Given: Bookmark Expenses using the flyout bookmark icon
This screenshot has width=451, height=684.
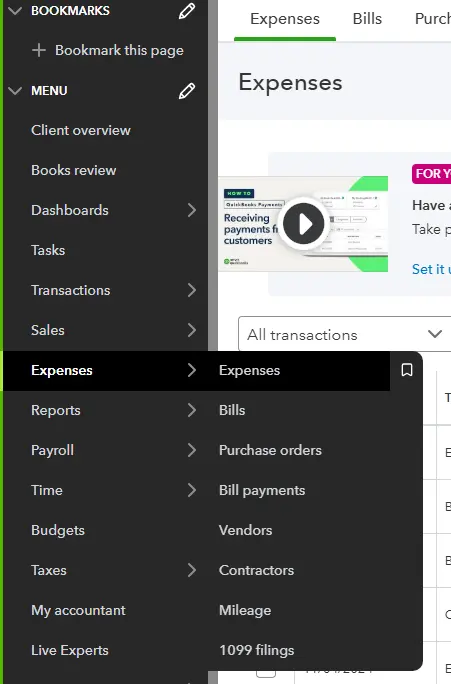Looking at the screenshot, I should pos(407,370).
